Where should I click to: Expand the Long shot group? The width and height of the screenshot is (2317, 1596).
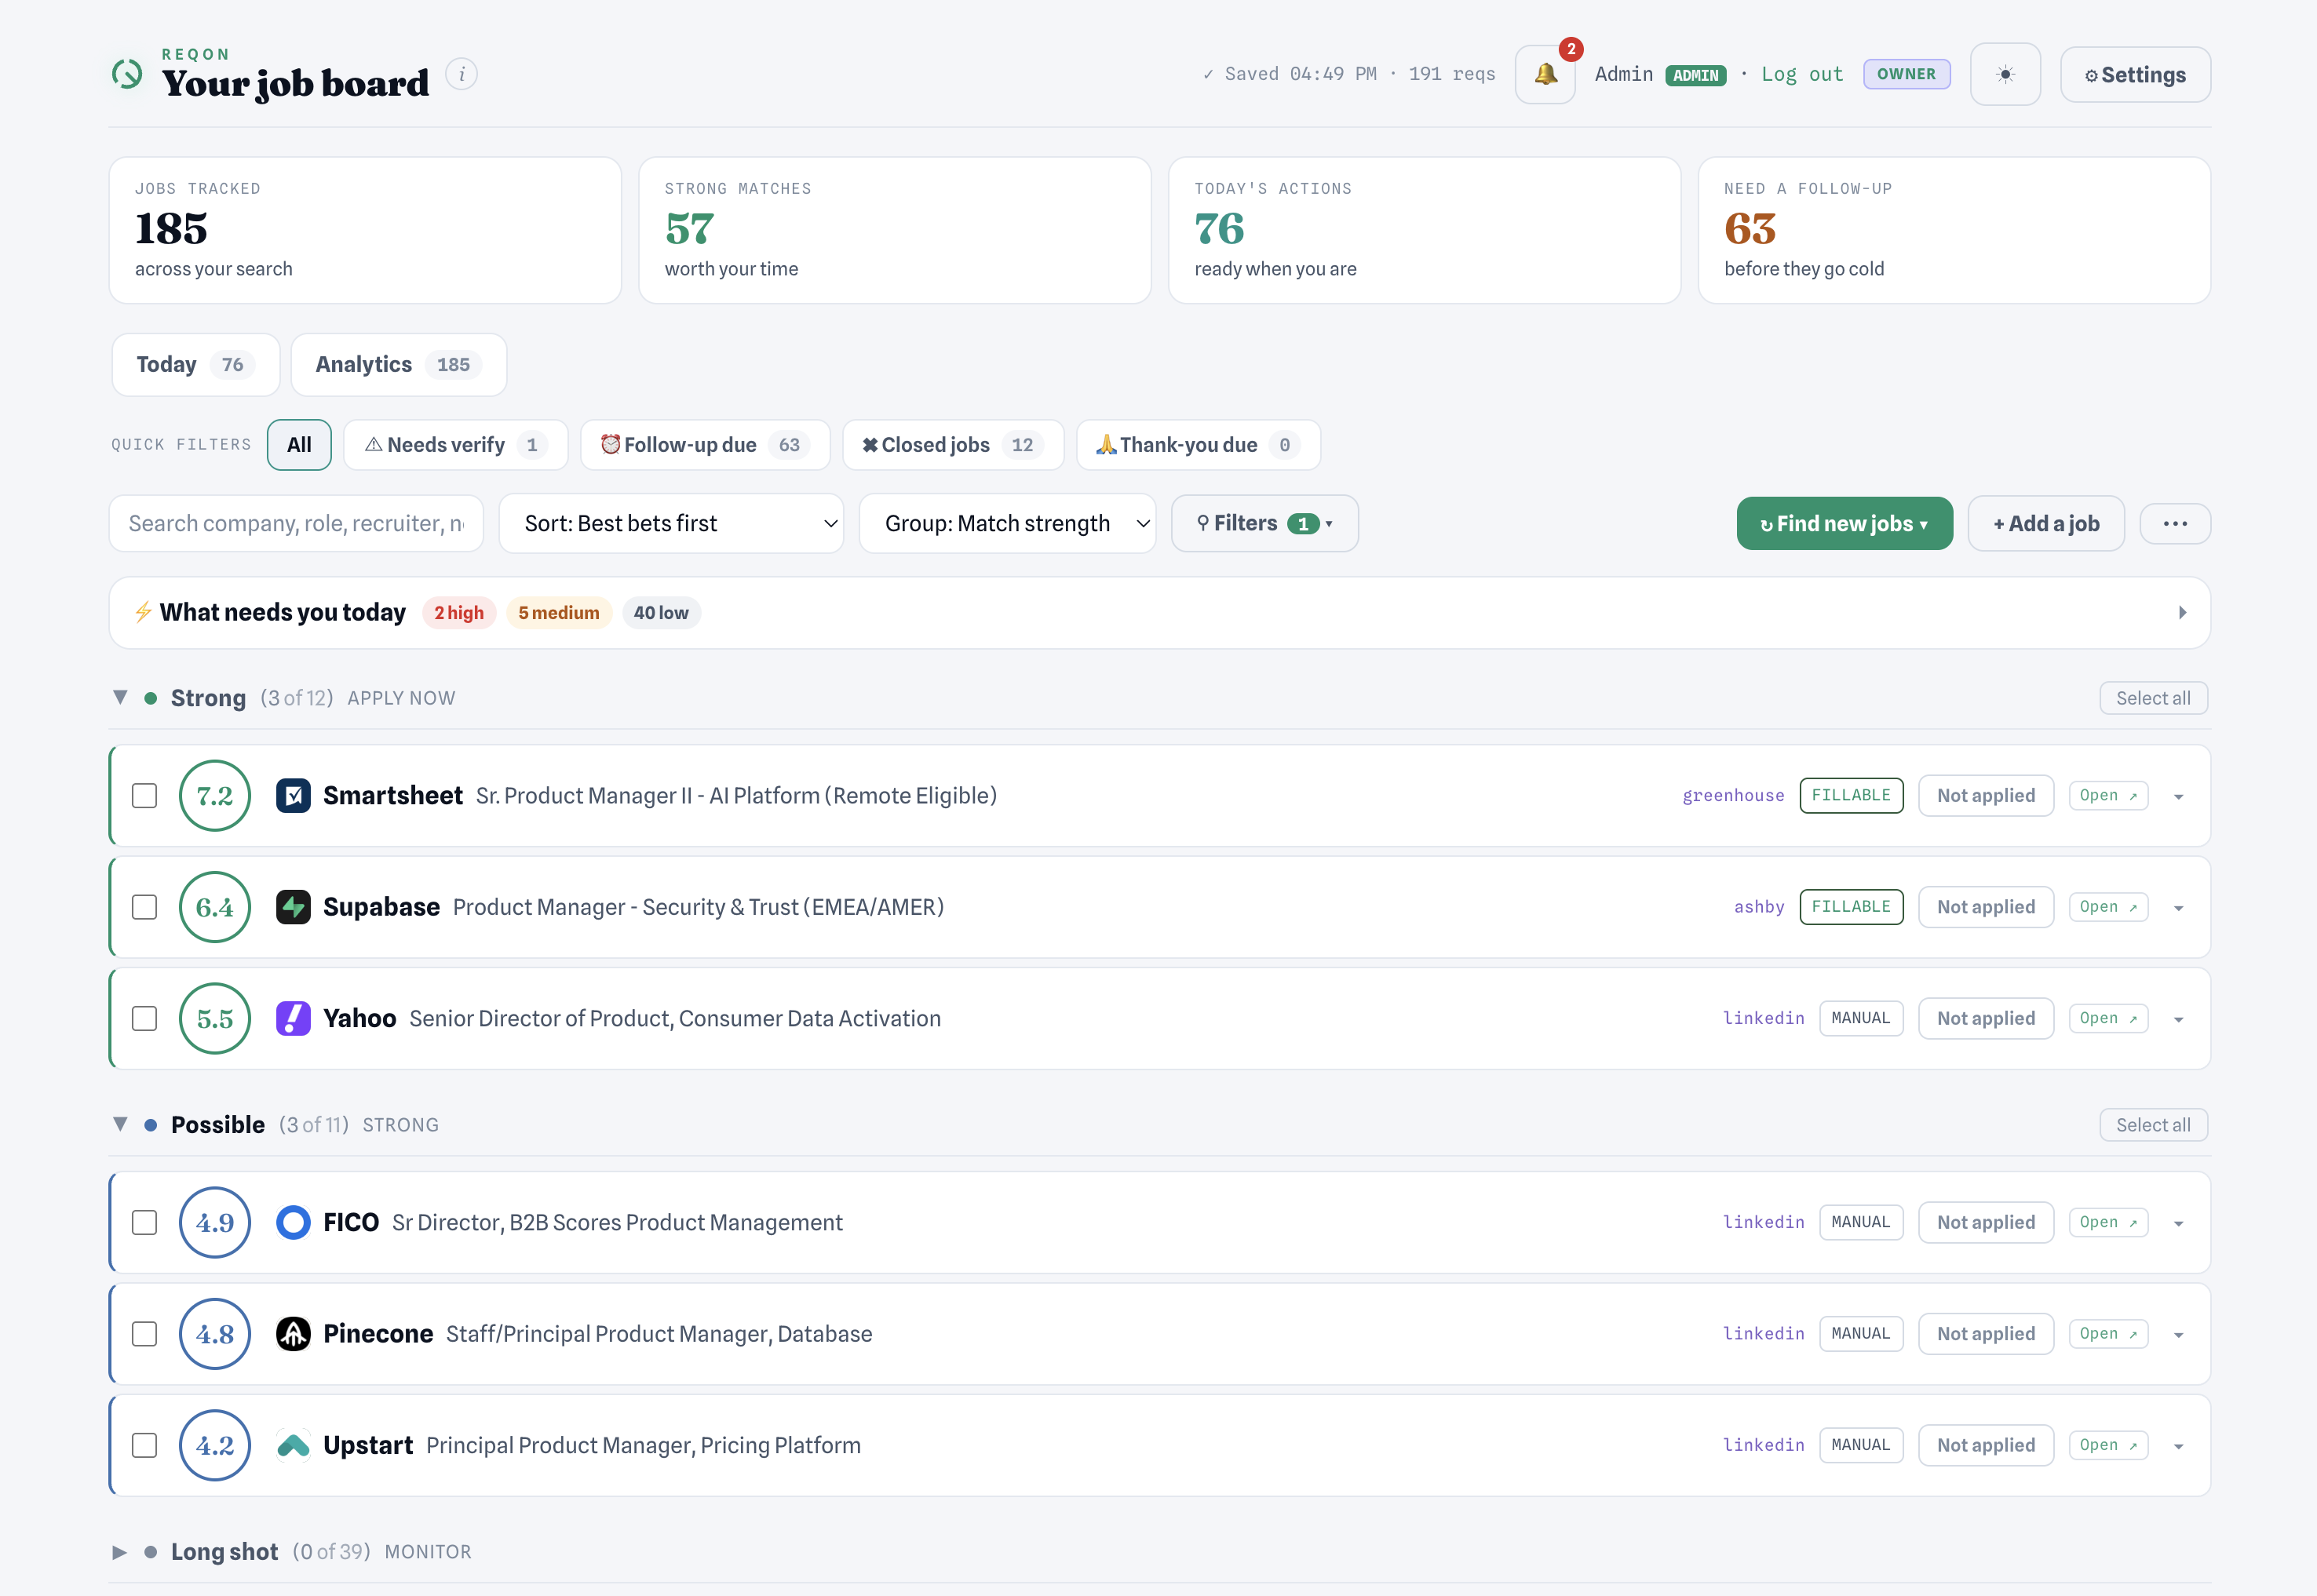[x=120, y=1552]
